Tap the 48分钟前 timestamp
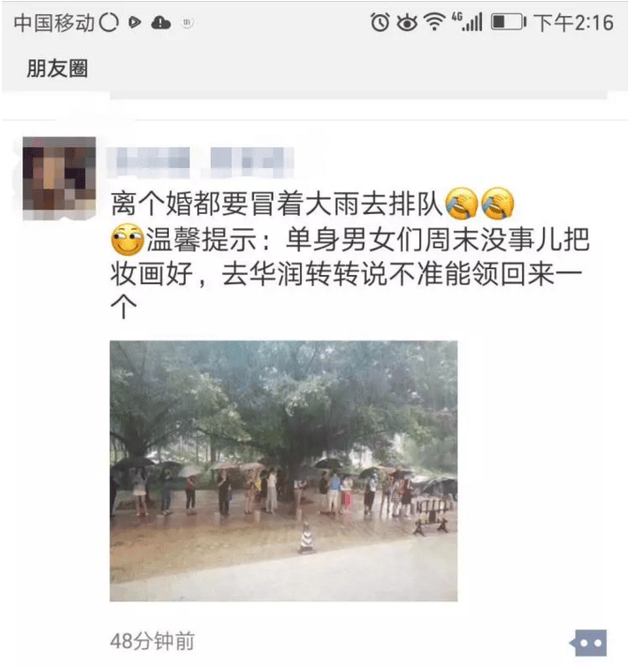 (152, 641)
